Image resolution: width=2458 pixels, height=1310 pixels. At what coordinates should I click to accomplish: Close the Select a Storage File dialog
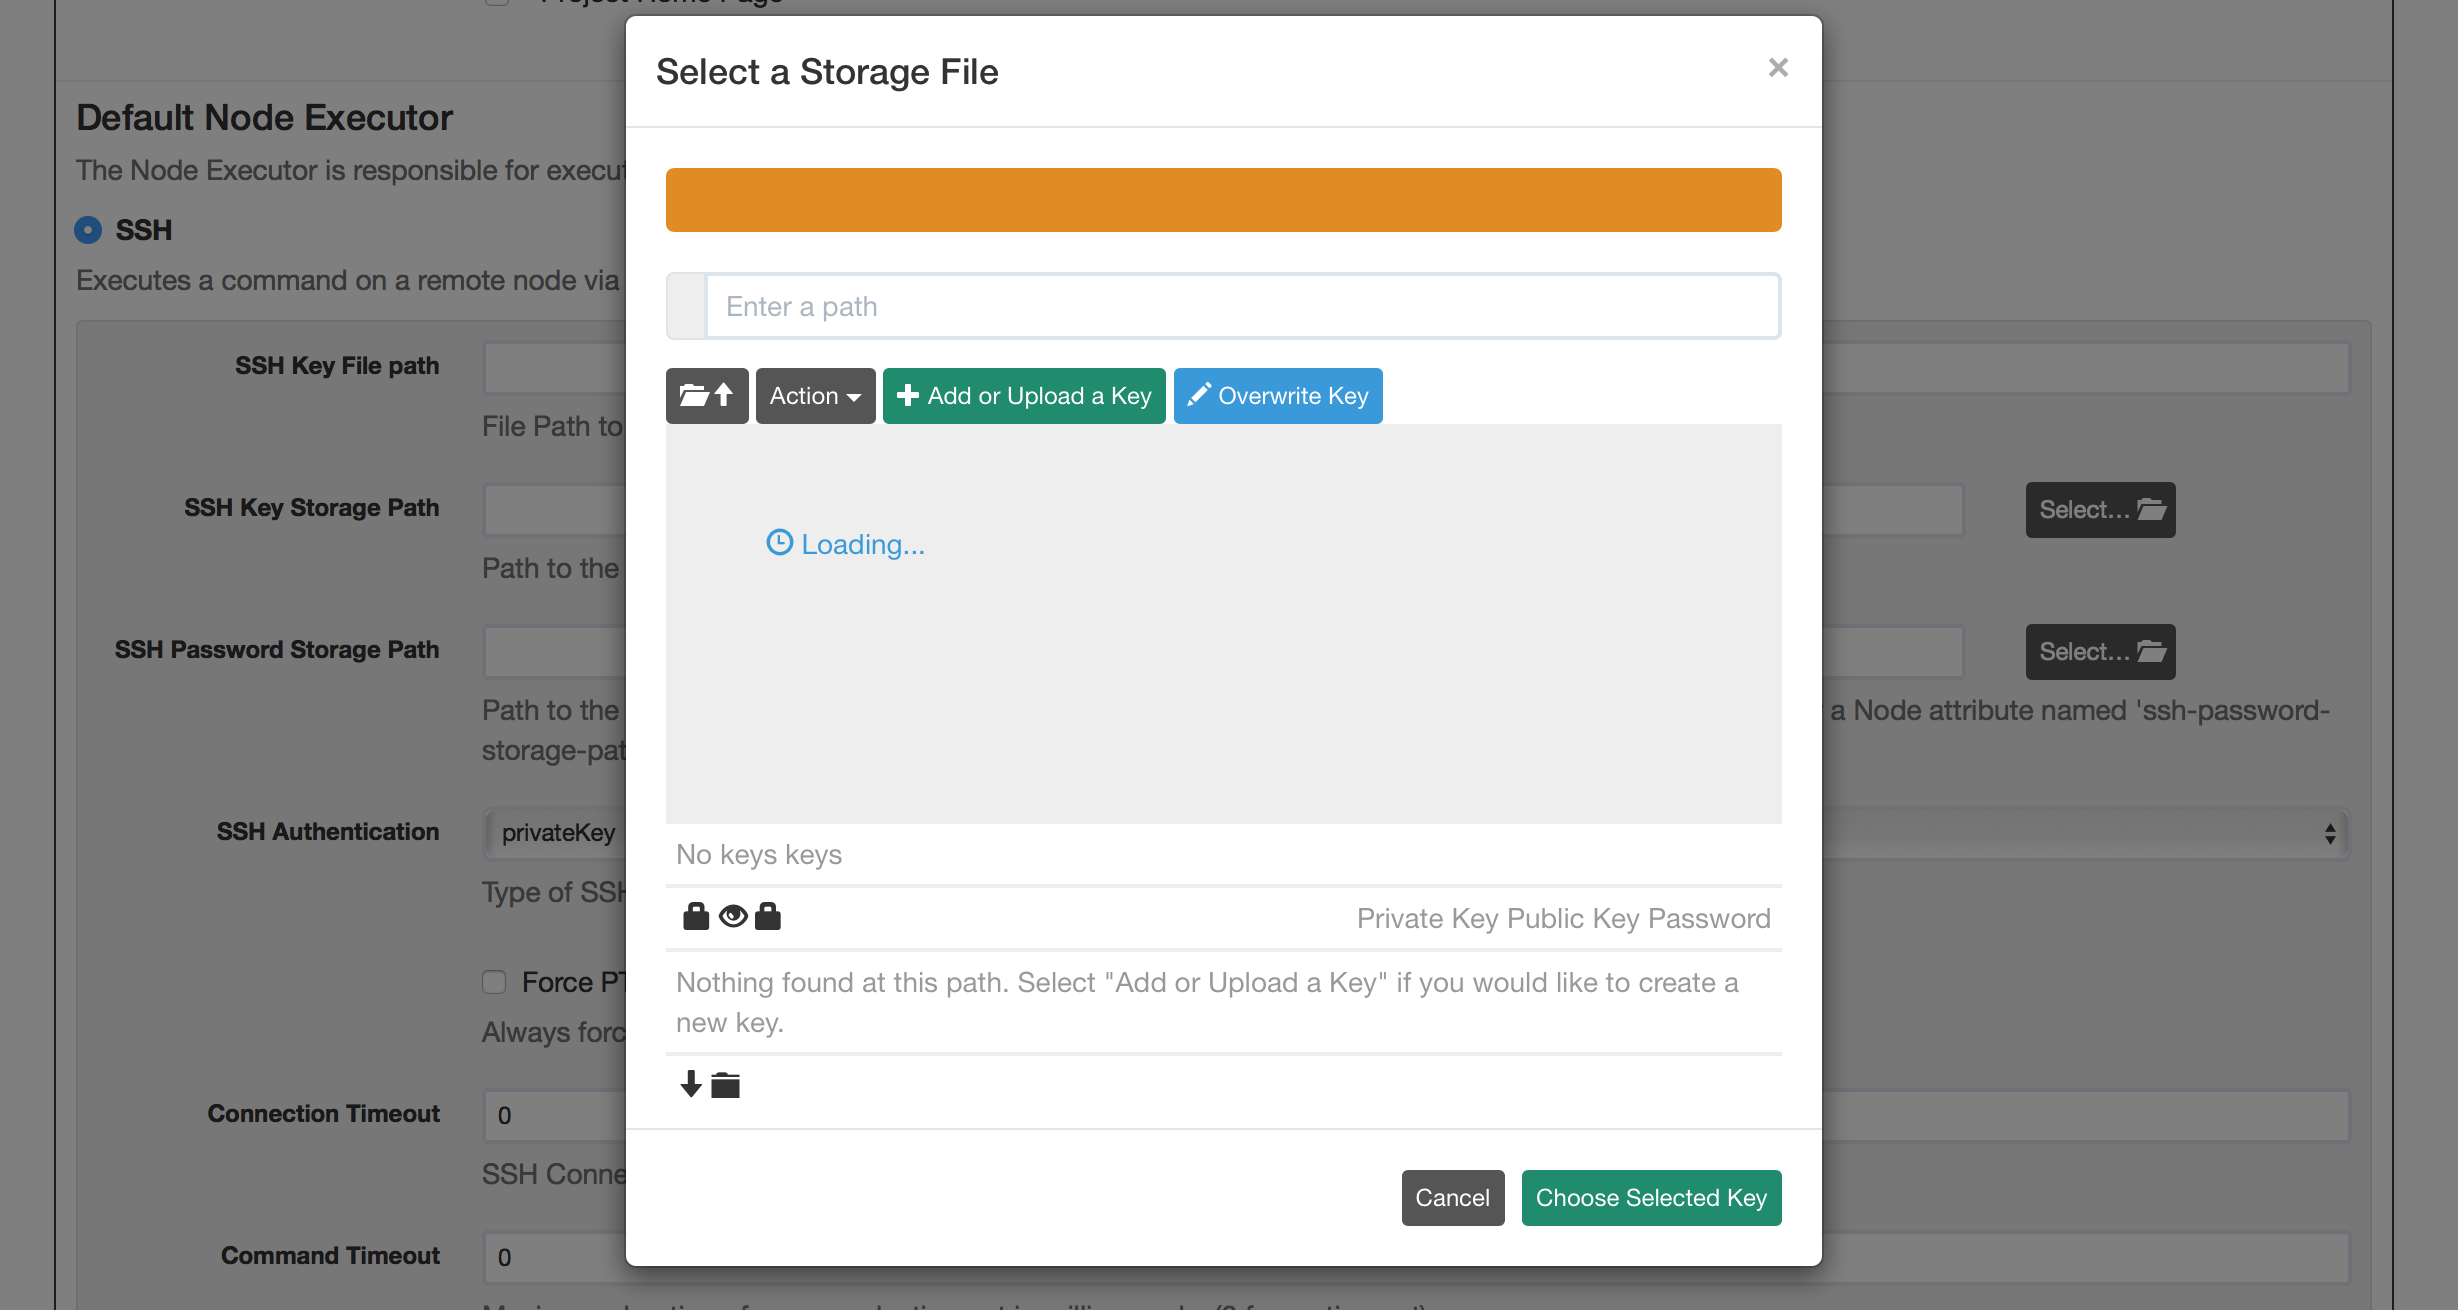tap(1778, 67)
